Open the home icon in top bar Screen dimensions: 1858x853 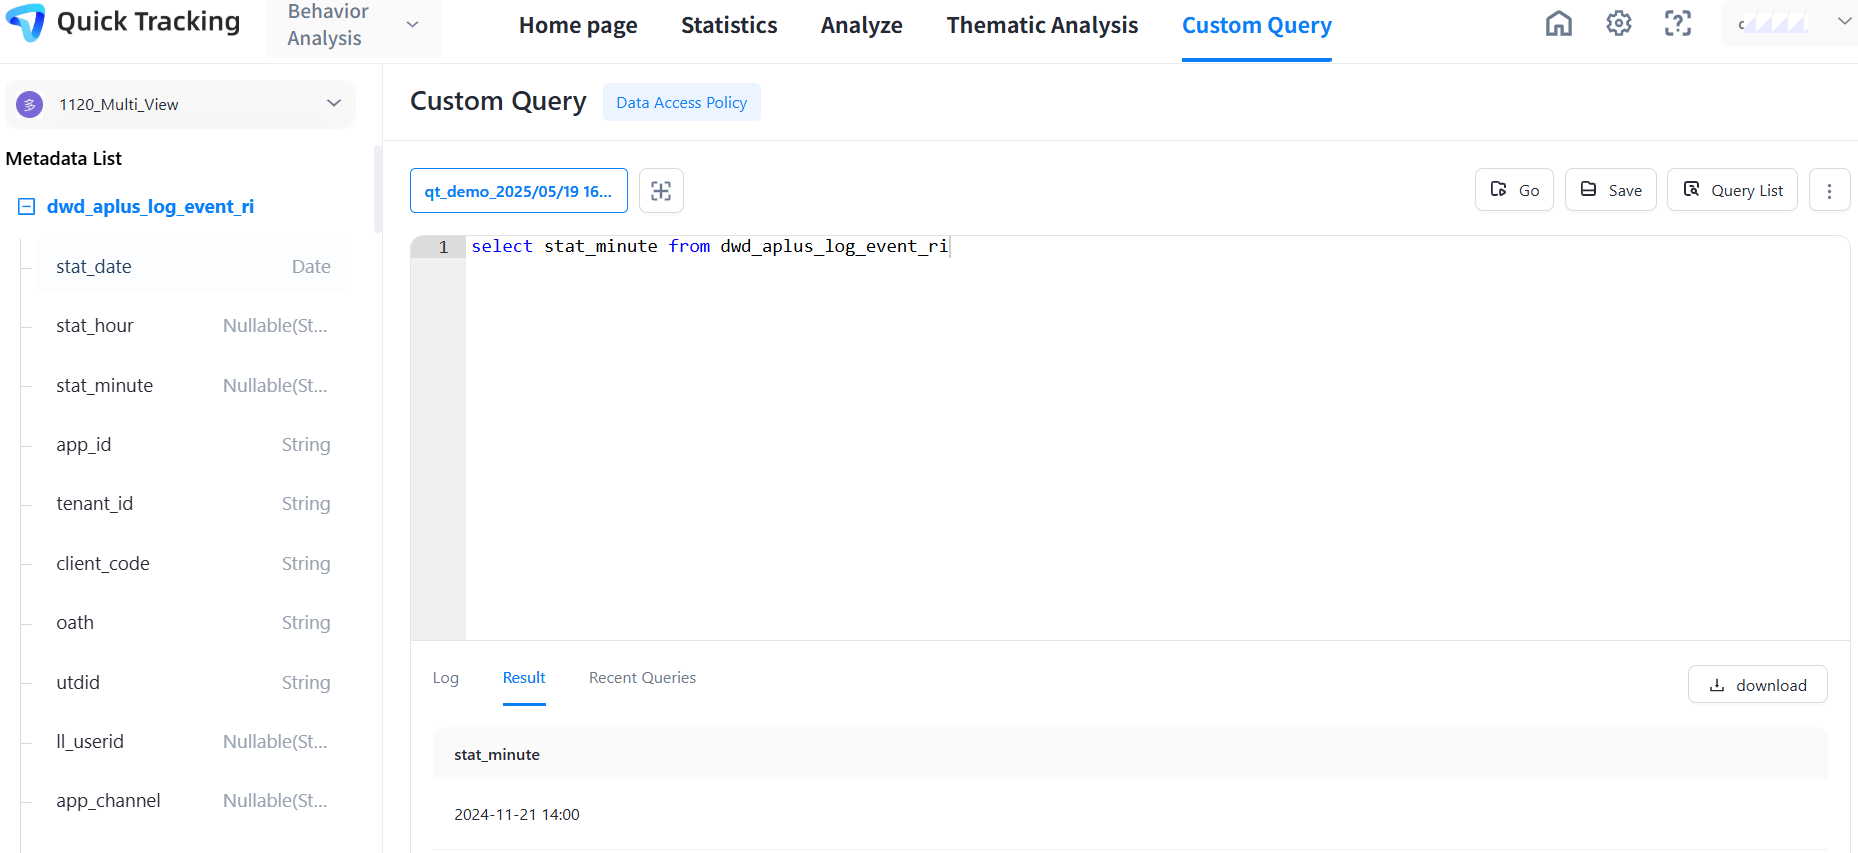point(1558,24)
